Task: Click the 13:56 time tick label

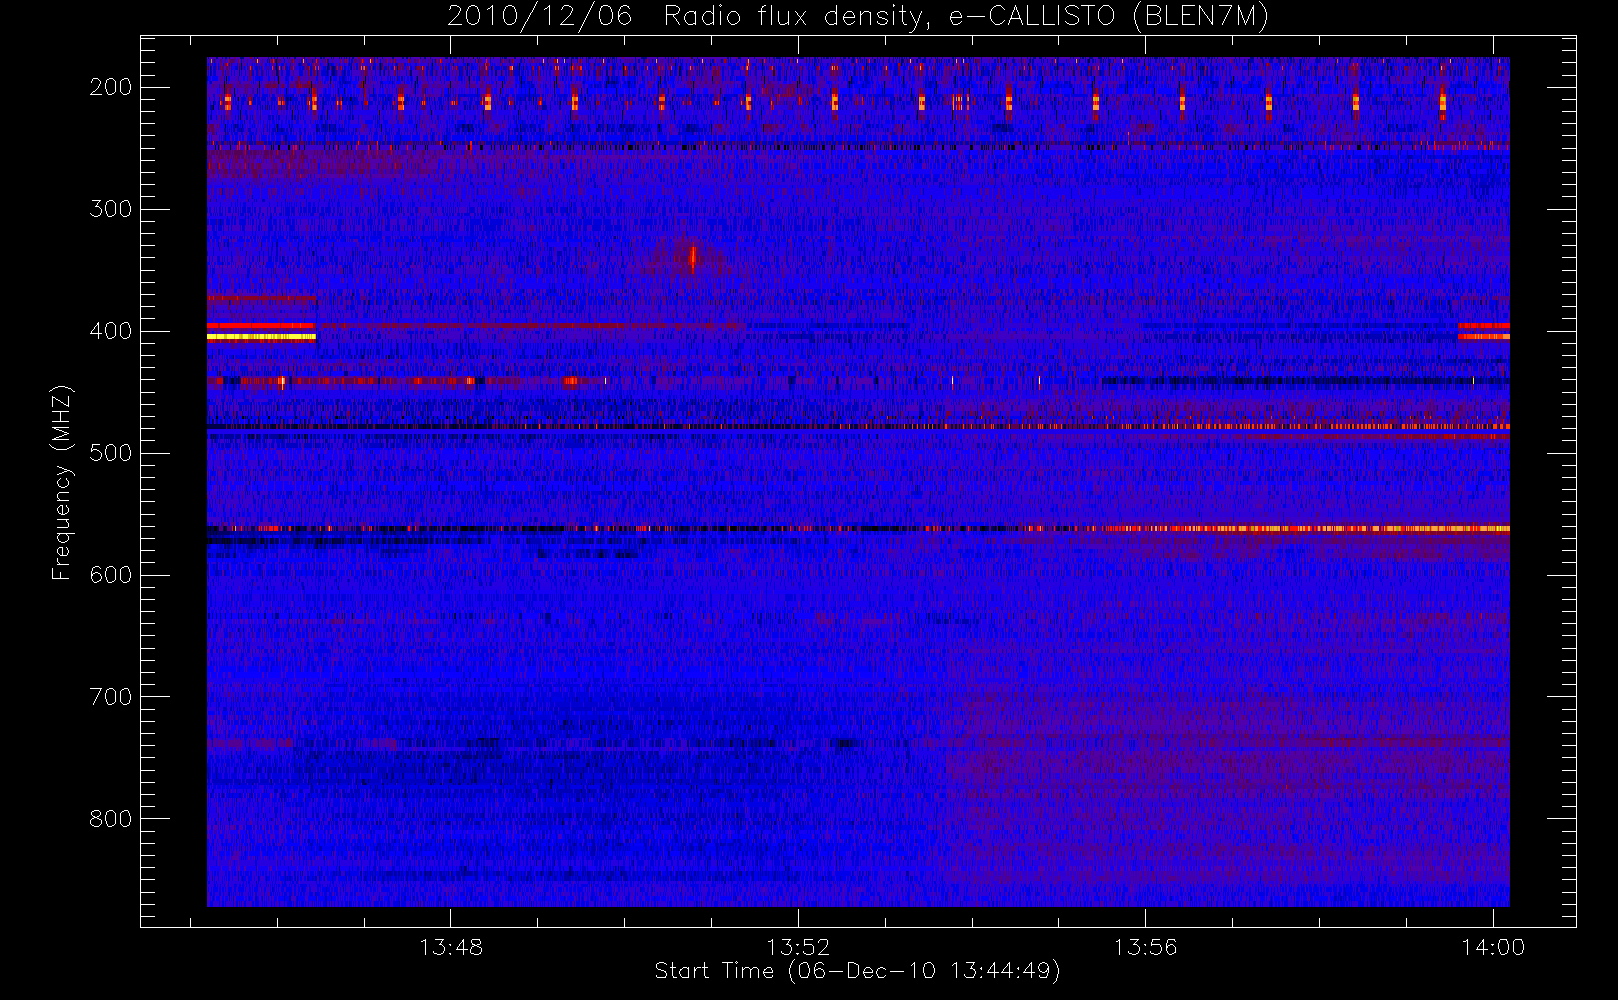Action: click(x=1146, y=946)
